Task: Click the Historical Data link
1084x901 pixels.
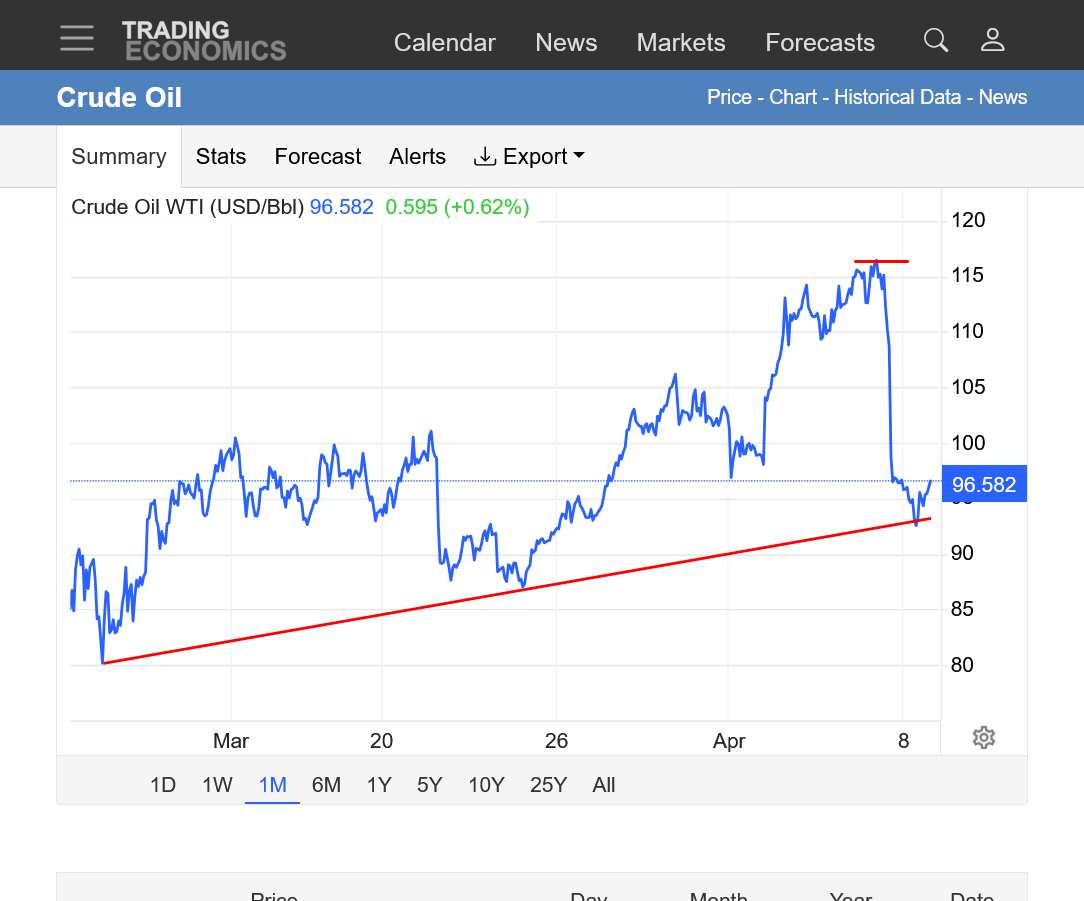Action: [897, 97]
